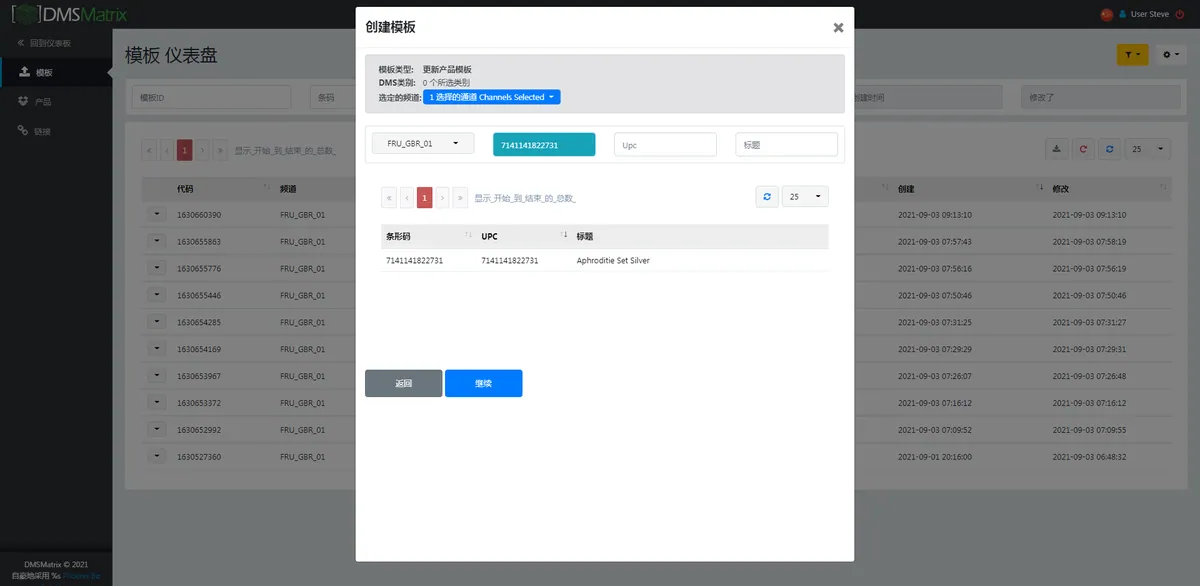Click the blue refresh icon in background toolbar

[x=1109, y=149]
